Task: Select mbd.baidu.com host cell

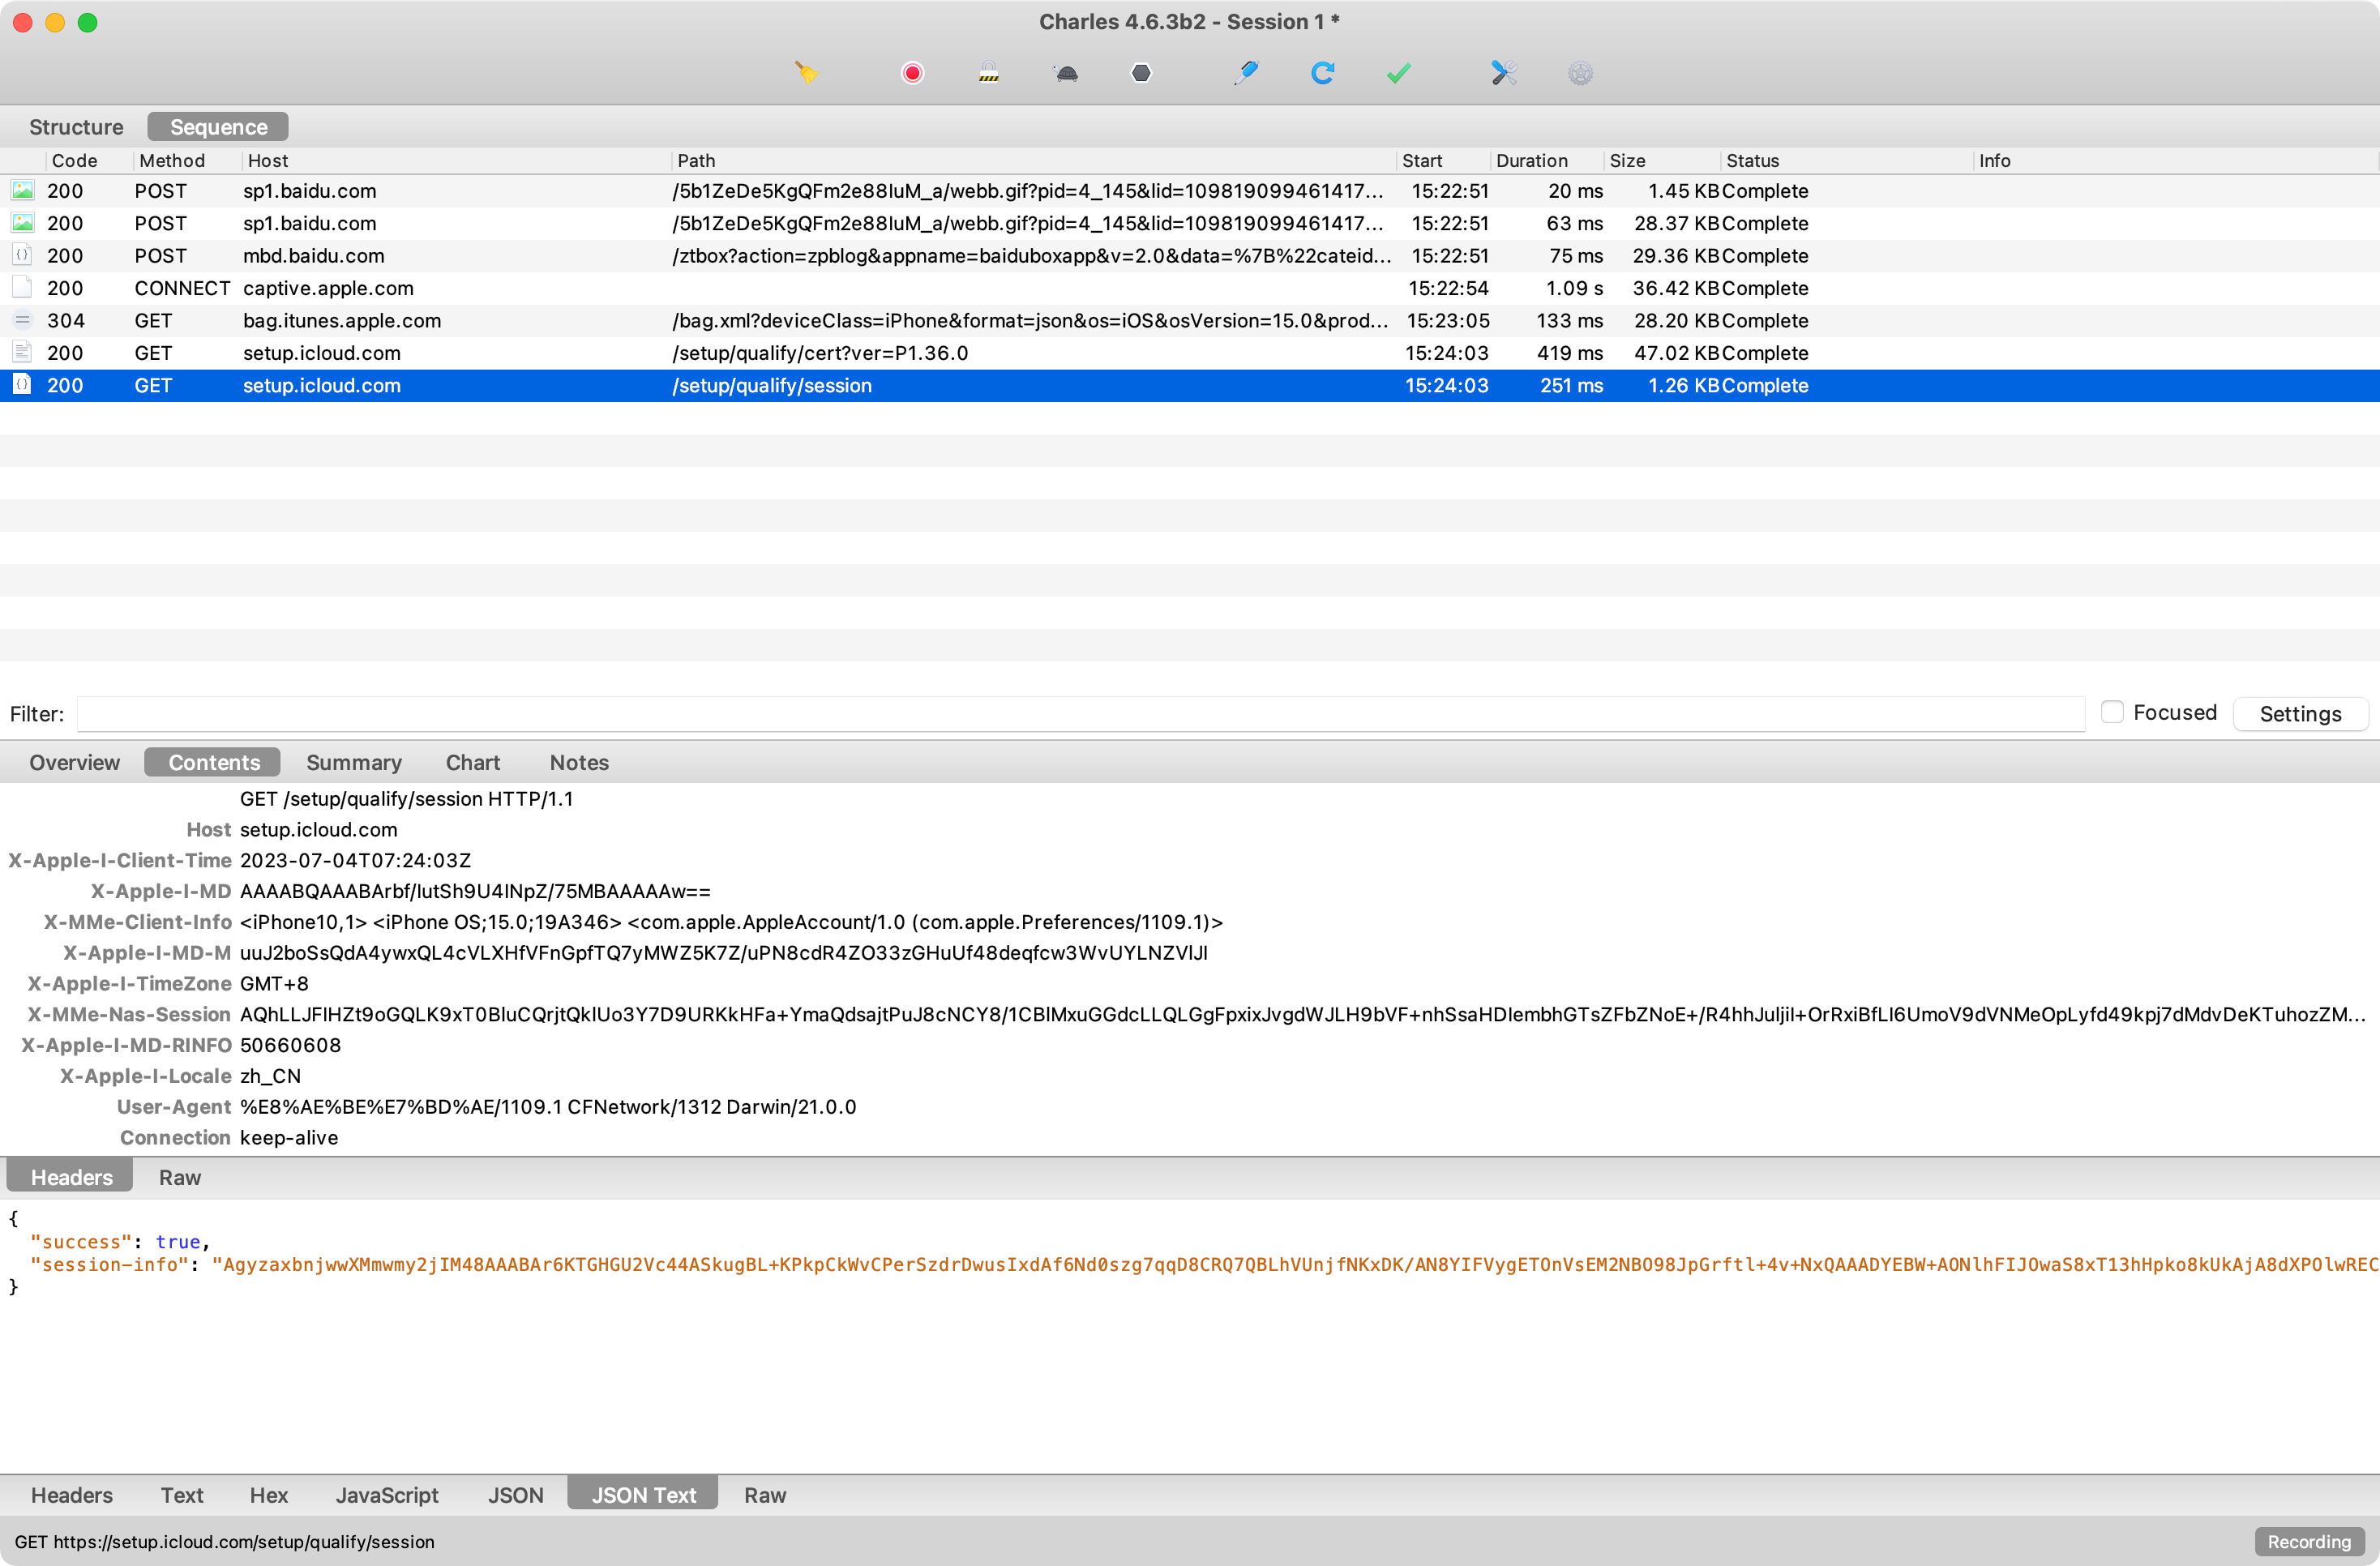Action: 313,255
